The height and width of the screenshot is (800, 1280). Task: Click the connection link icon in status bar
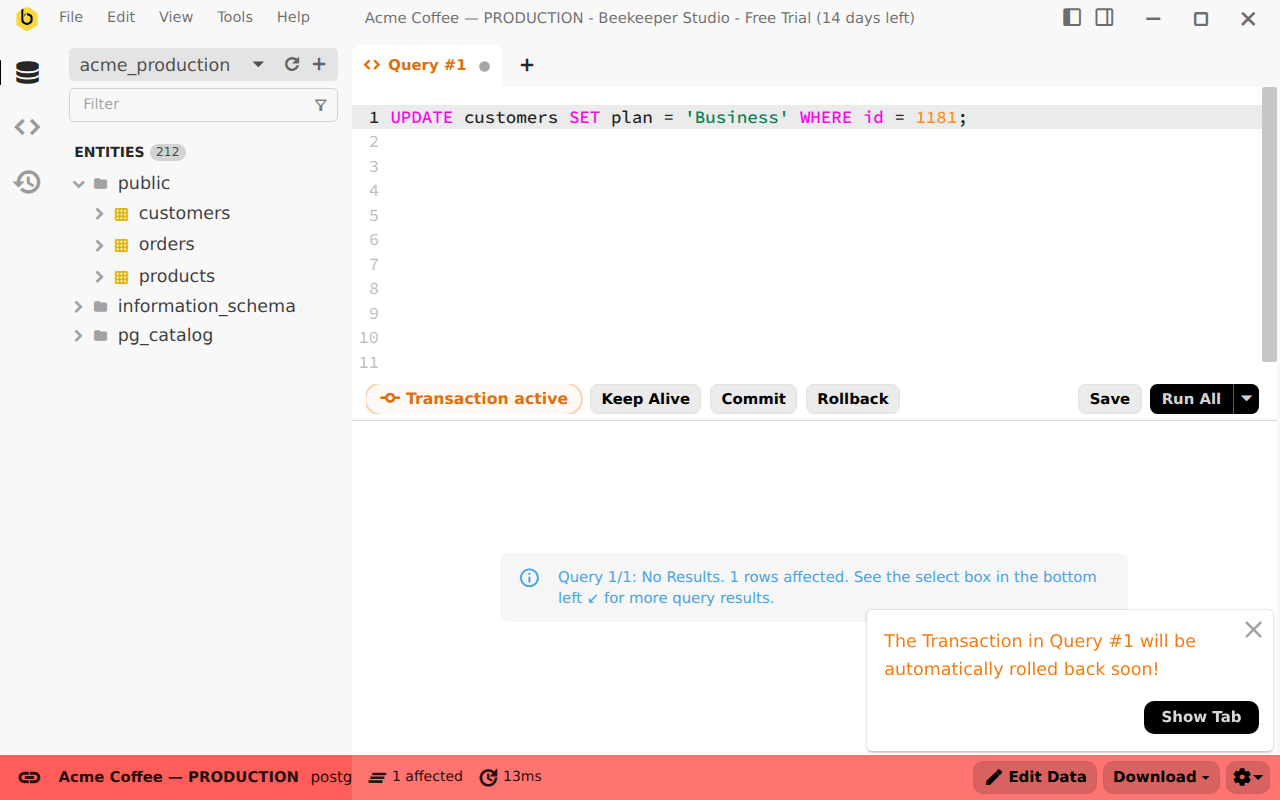(30, 777)
